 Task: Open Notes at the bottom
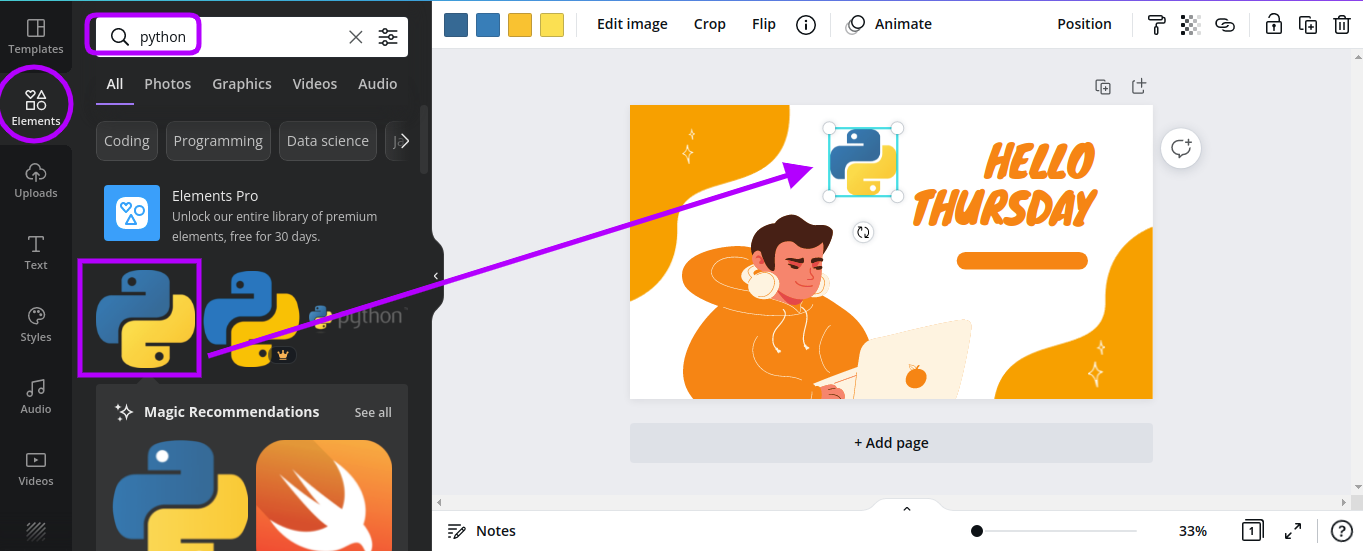(x=482, y=531)
